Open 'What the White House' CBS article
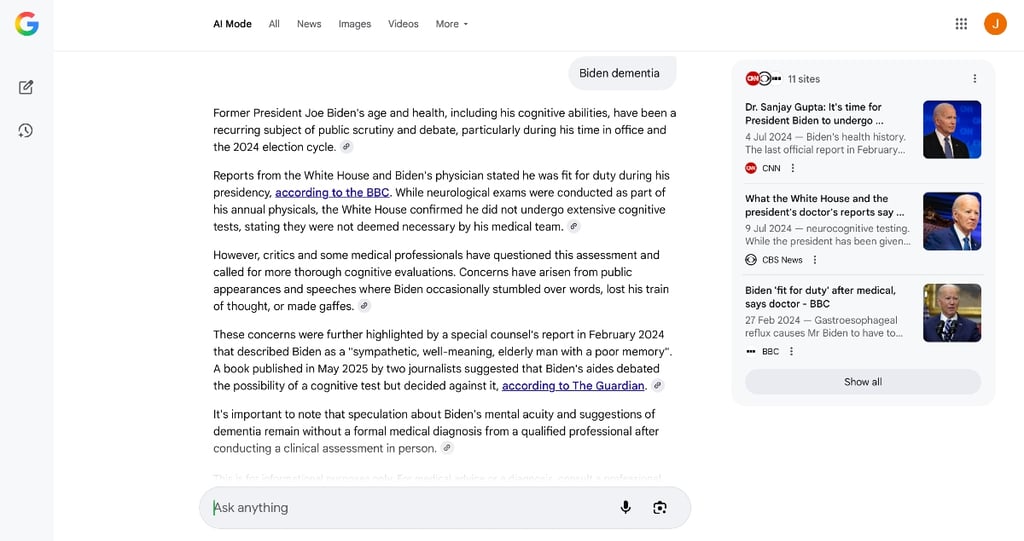 (x=825, y=205)
